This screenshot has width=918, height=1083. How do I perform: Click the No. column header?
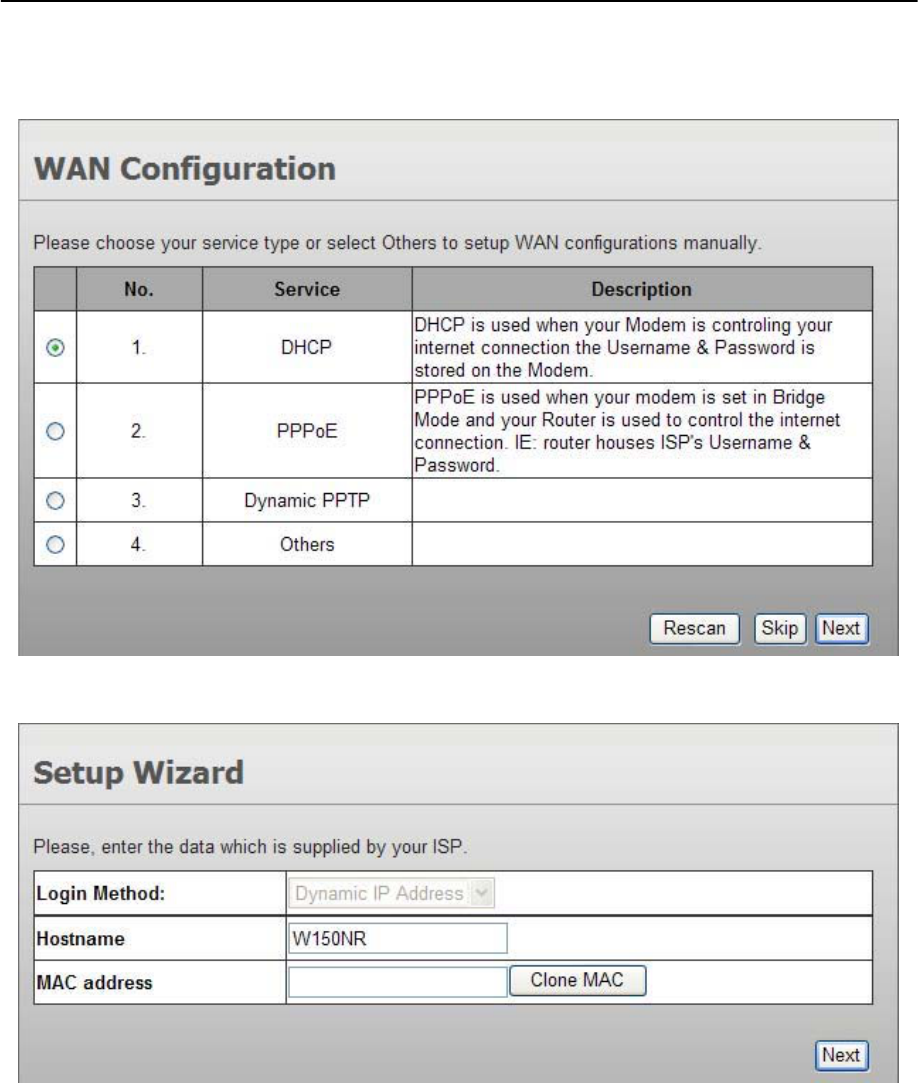click(x=140, y=290)
